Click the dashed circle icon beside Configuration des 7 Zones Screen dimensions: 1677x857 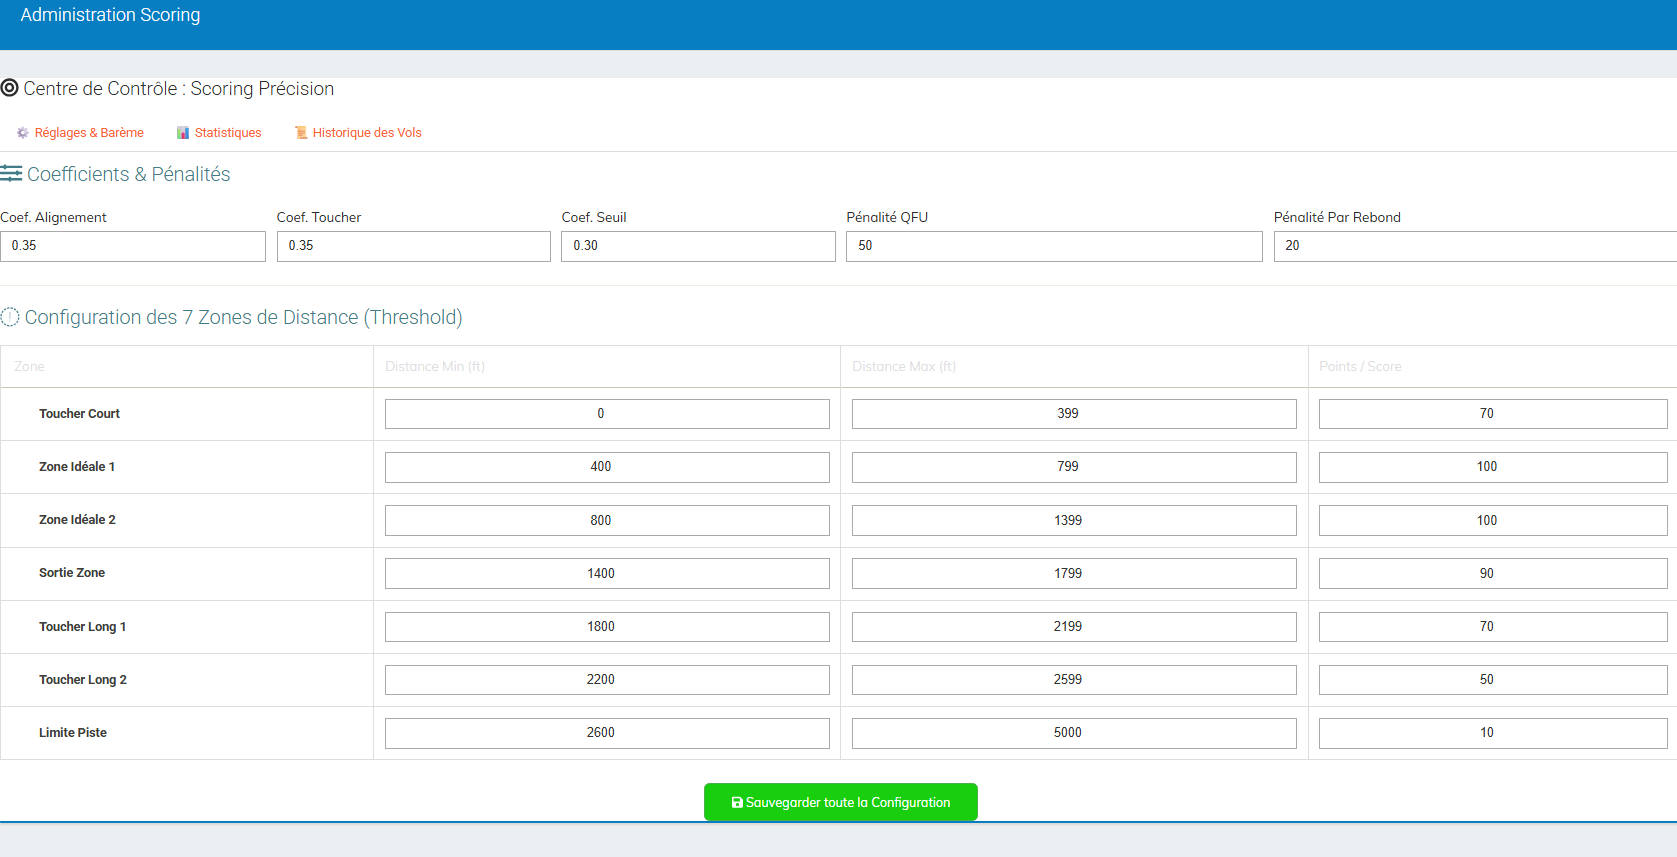[x=10, y=317]
